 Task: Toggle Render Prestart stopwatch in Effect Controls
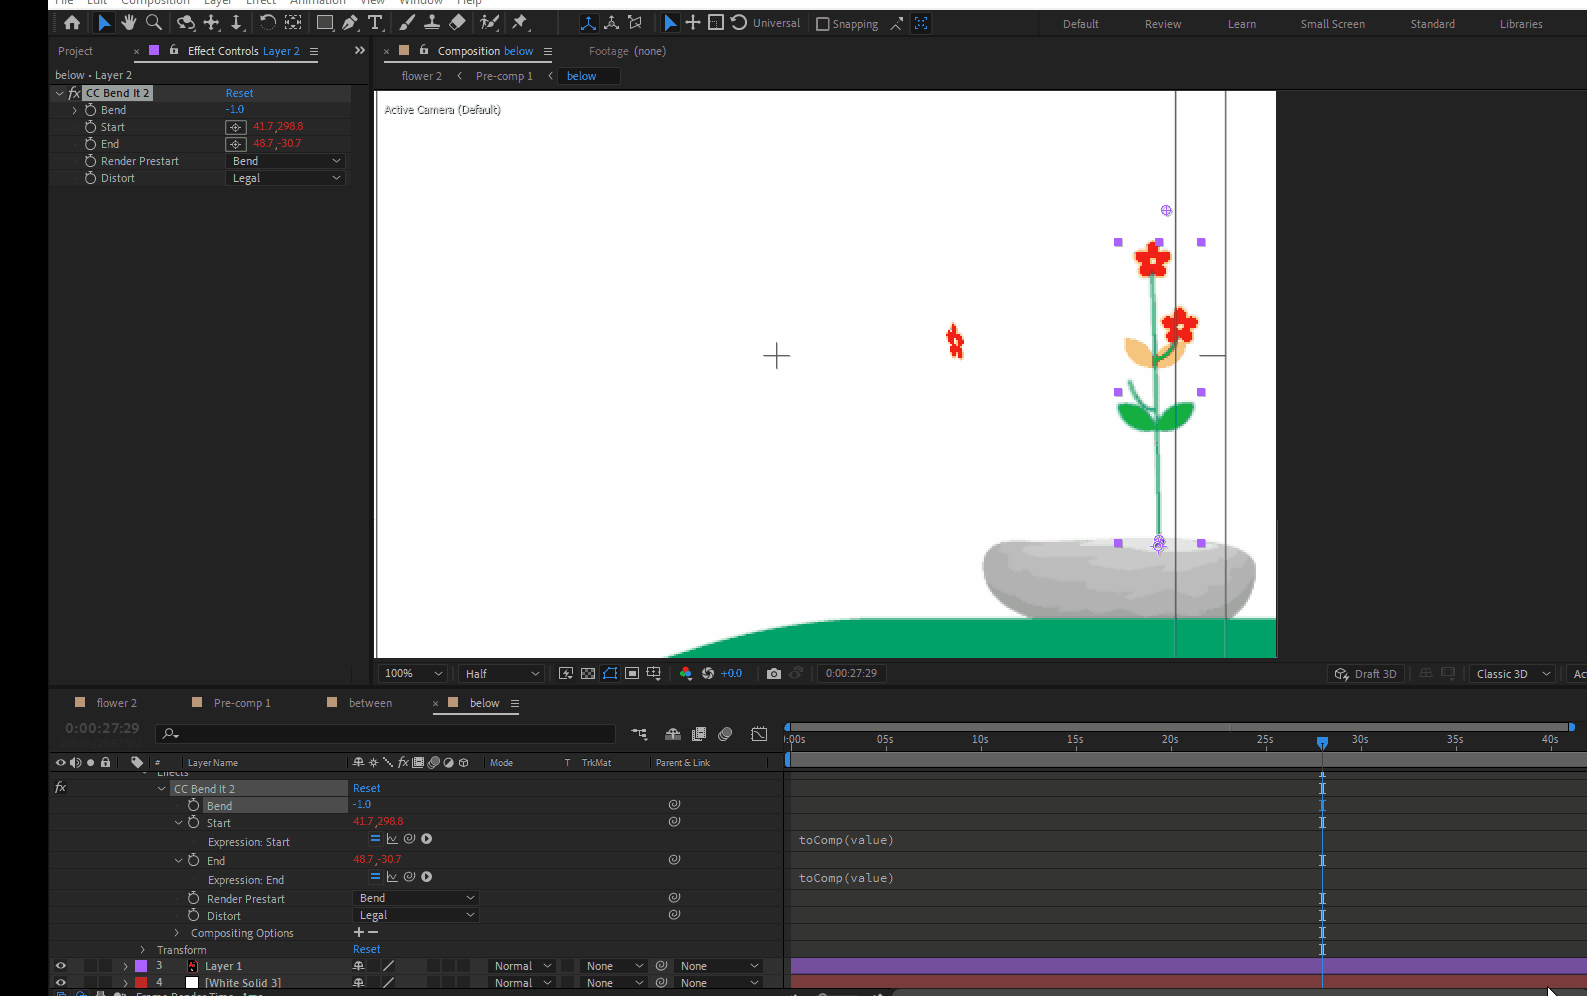tap(91, 161)
